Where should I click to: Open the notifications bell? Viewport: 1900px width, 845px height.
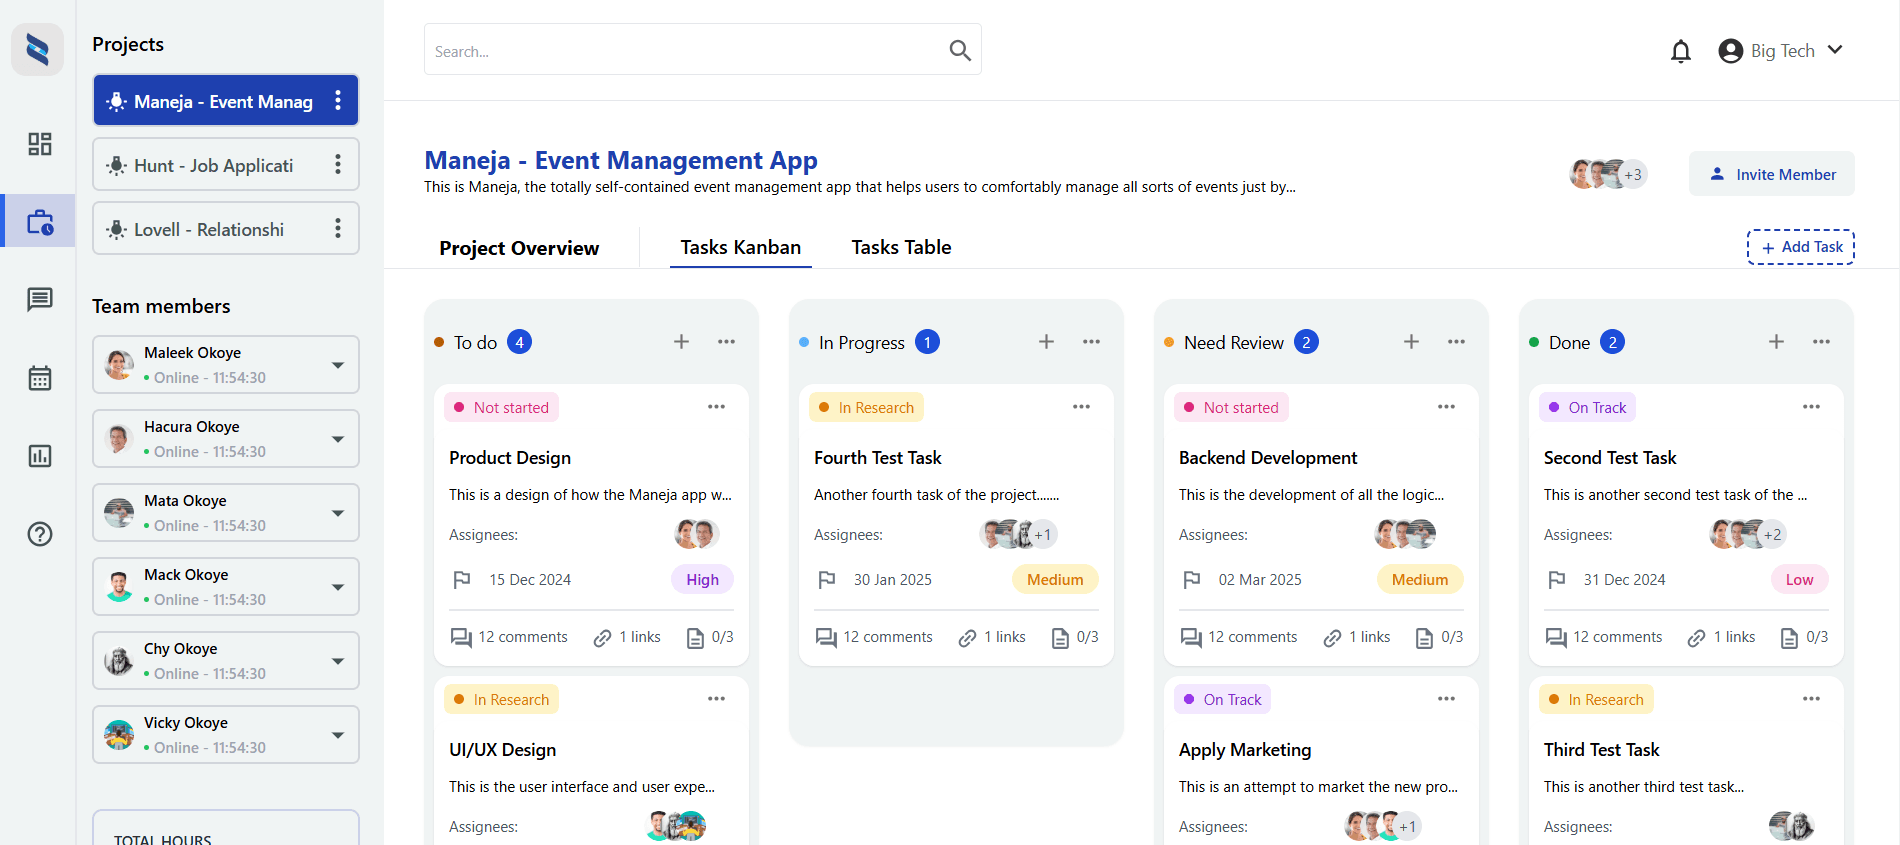(1681, 51)
